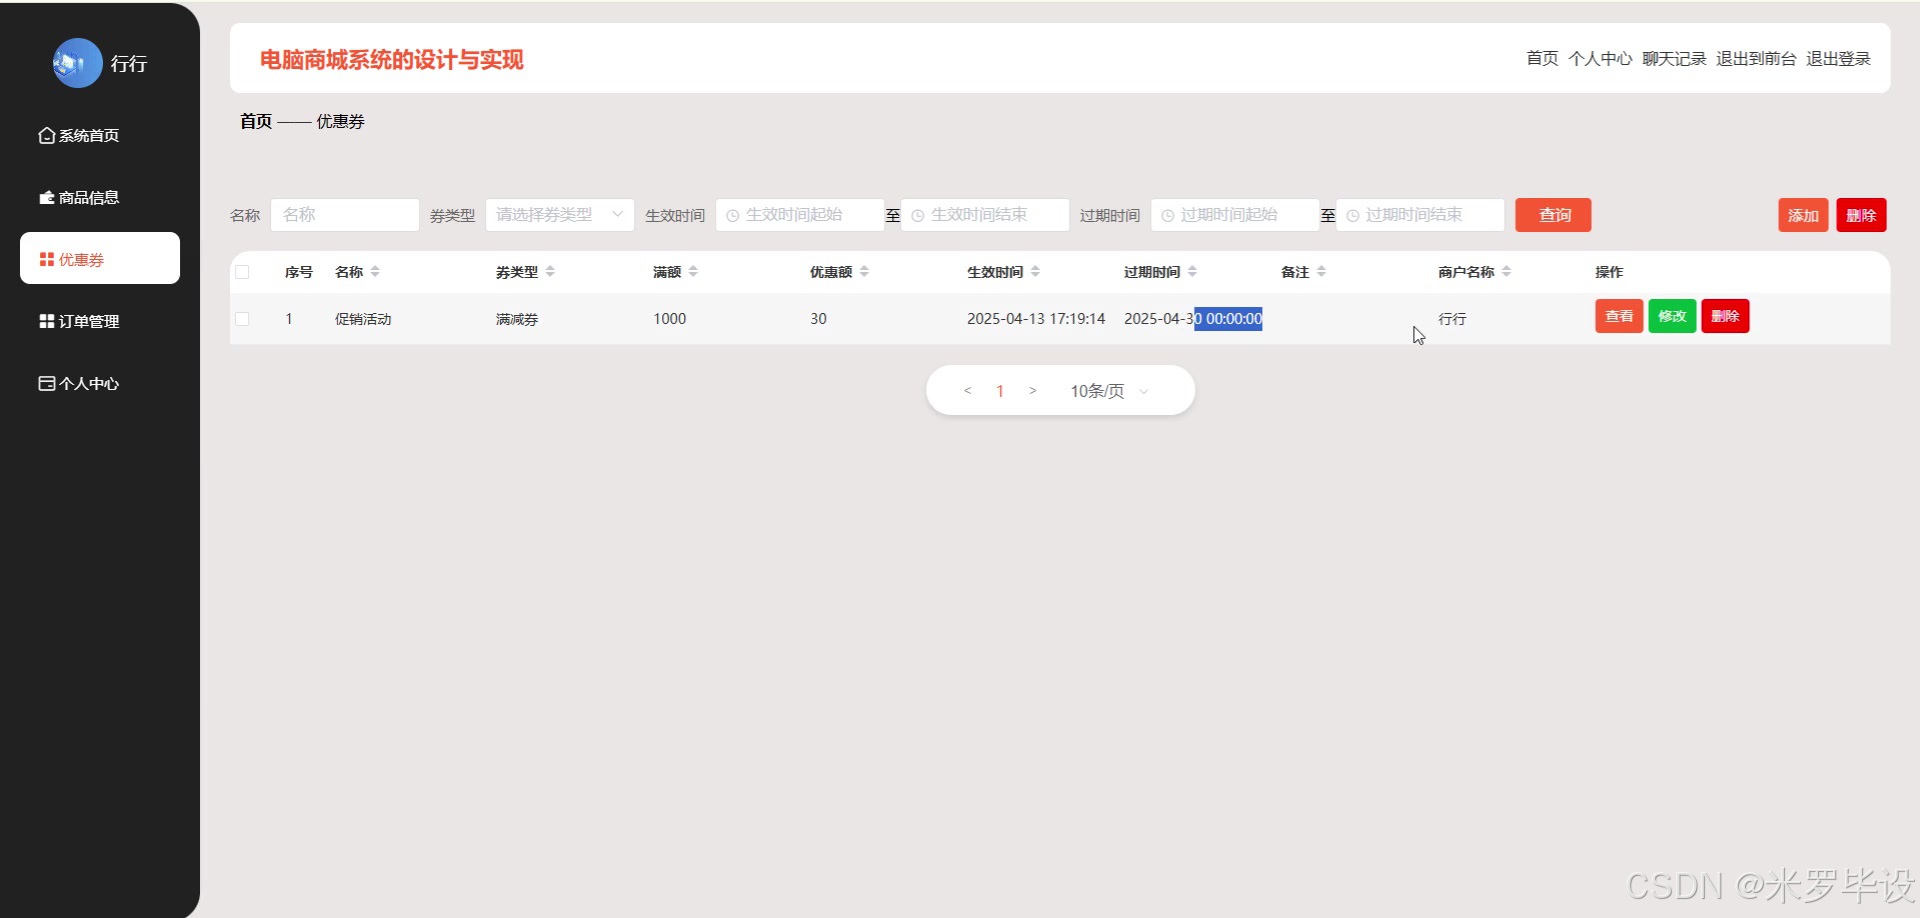Open 聊天记录 in the top navigation
Image resolution: width=1920 pixels, height=918 pixels.
click(1674, 59)
